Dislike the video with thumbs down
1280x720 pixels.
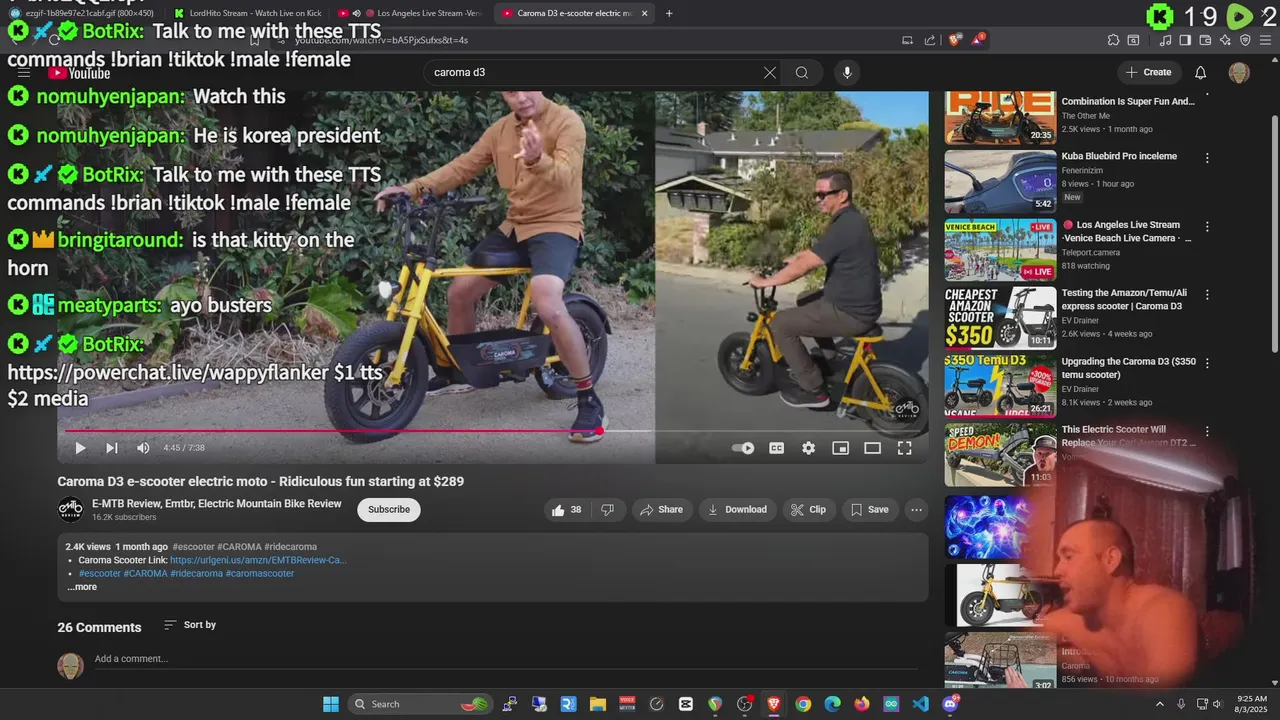[607, 510]
